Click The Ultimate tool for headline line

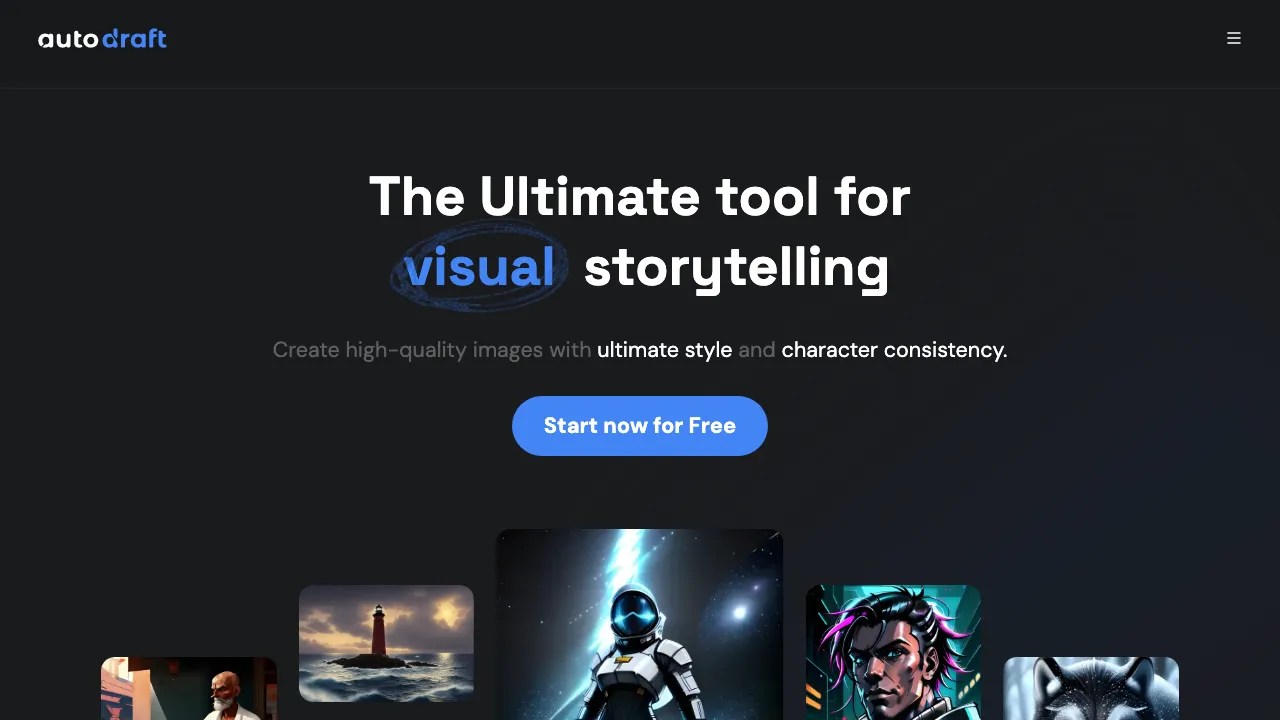pos(640,196)
